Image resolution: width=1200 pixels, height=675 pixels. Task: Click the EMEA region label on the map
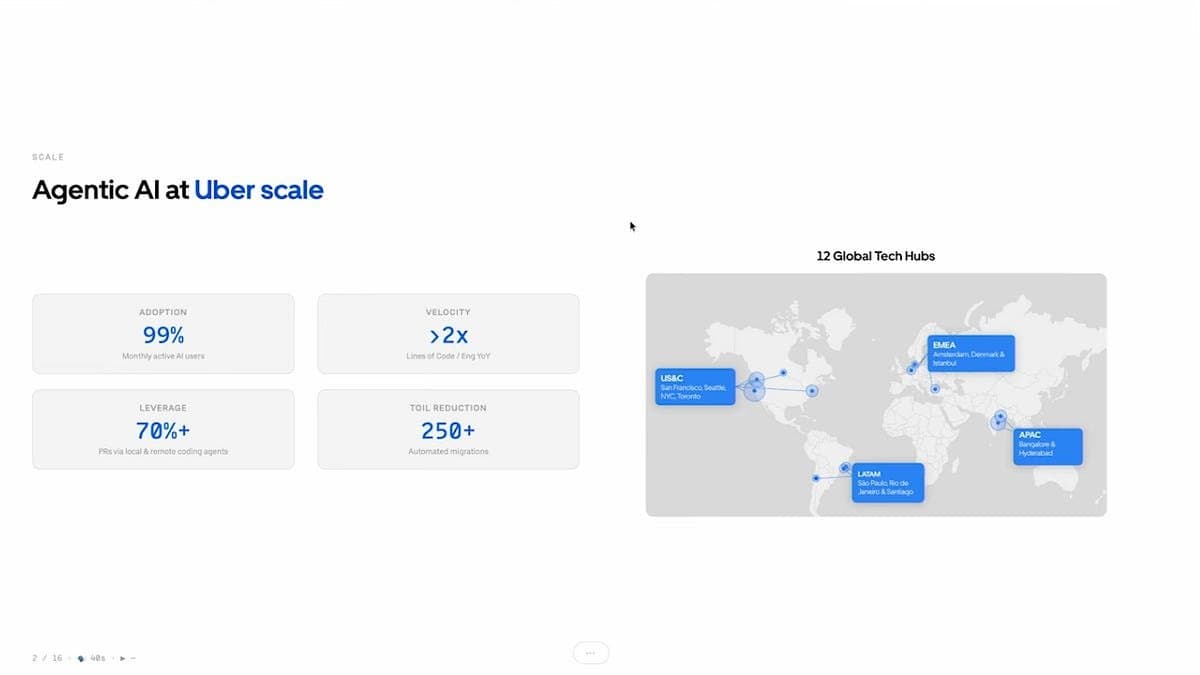(x=970, y=353)
